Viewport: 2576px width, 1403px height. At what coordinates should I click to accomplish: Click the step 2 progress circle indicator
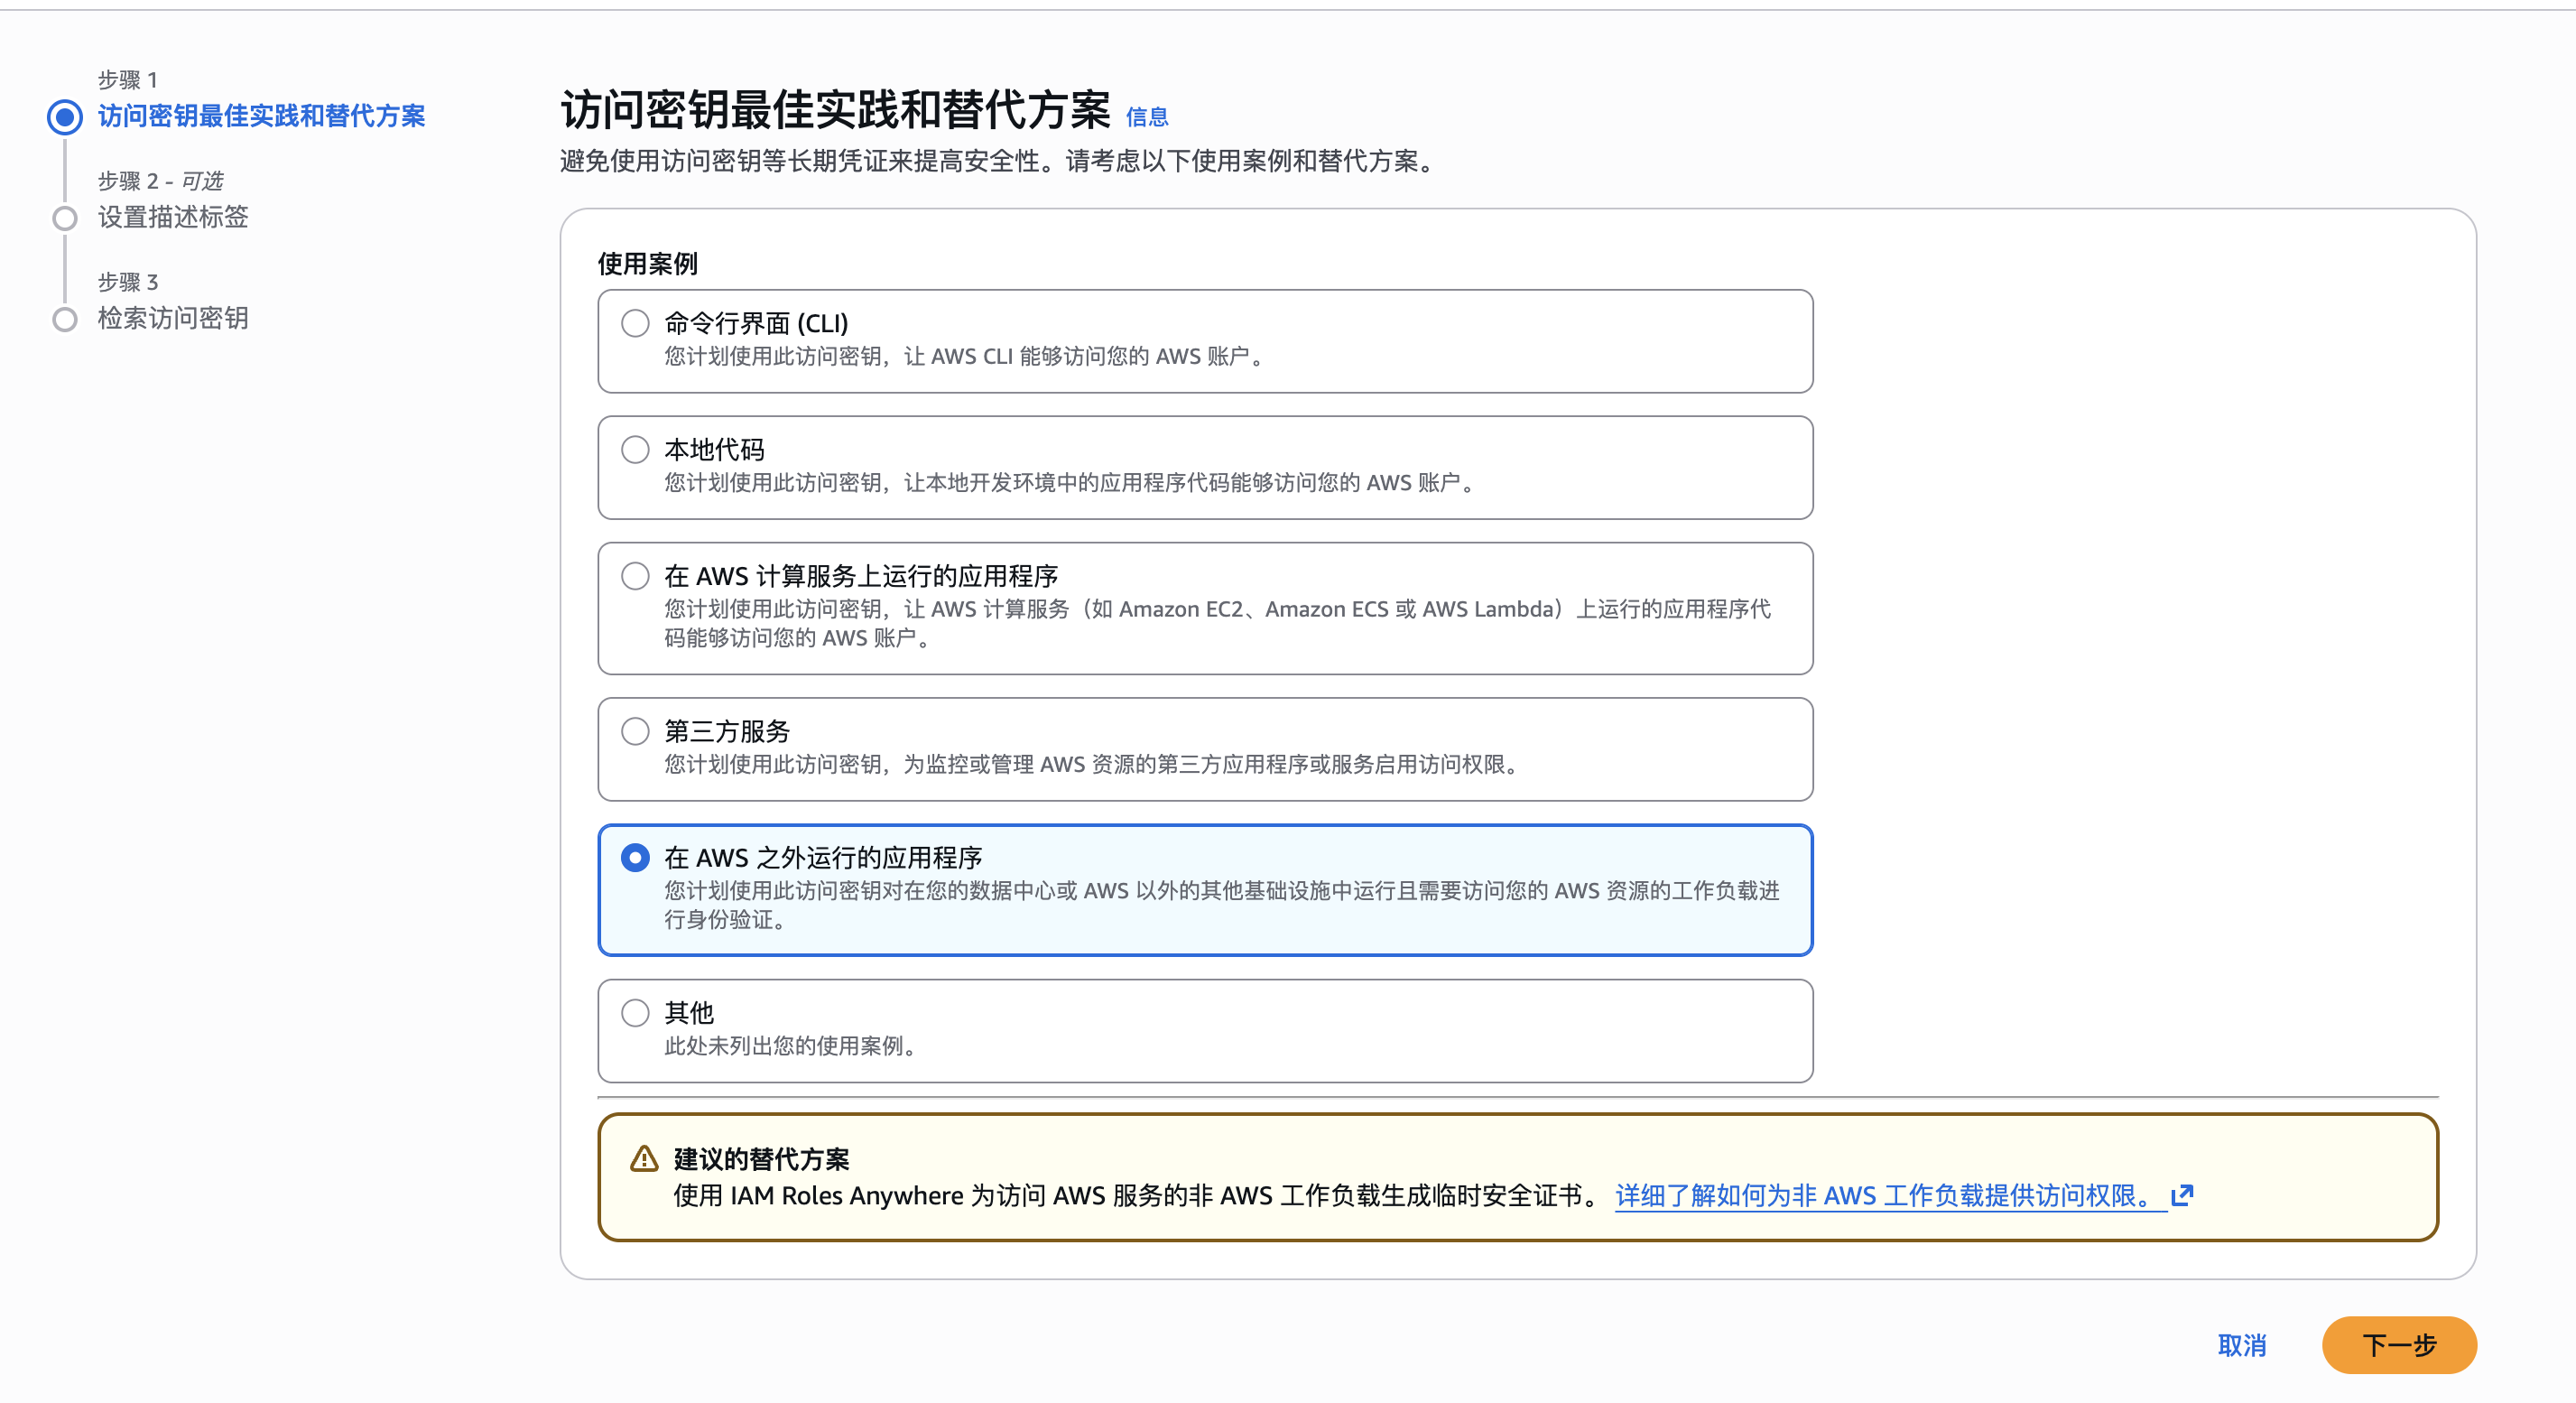64,218
